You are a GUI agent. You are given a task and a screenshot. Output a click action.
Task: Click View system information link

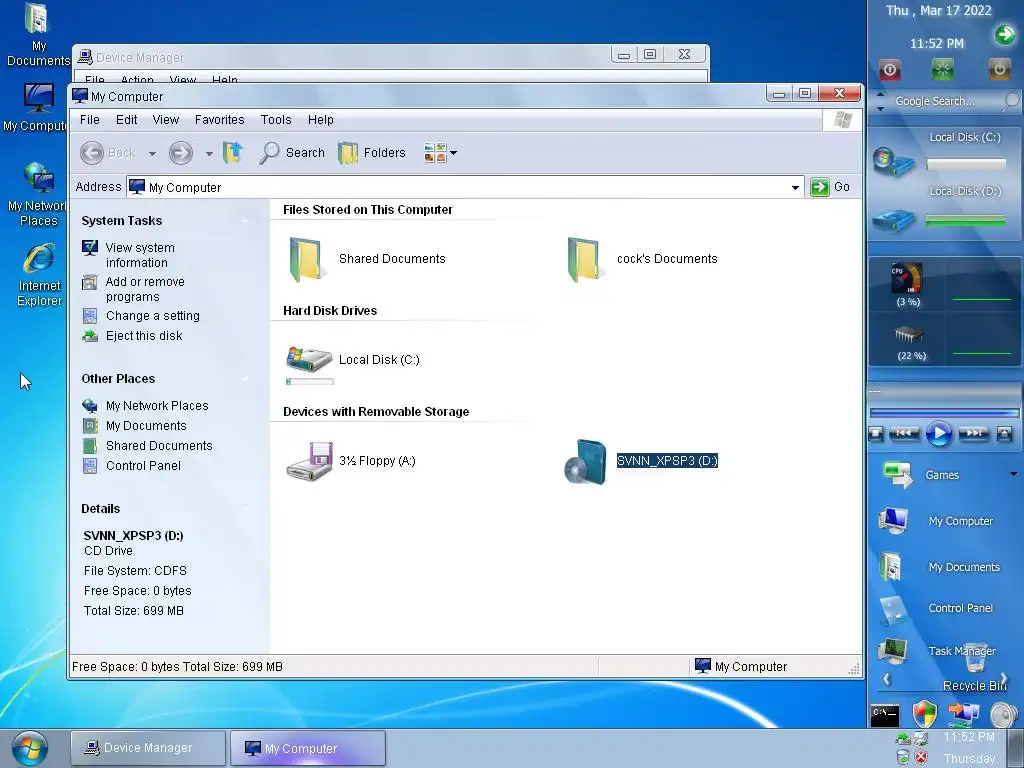140,255
